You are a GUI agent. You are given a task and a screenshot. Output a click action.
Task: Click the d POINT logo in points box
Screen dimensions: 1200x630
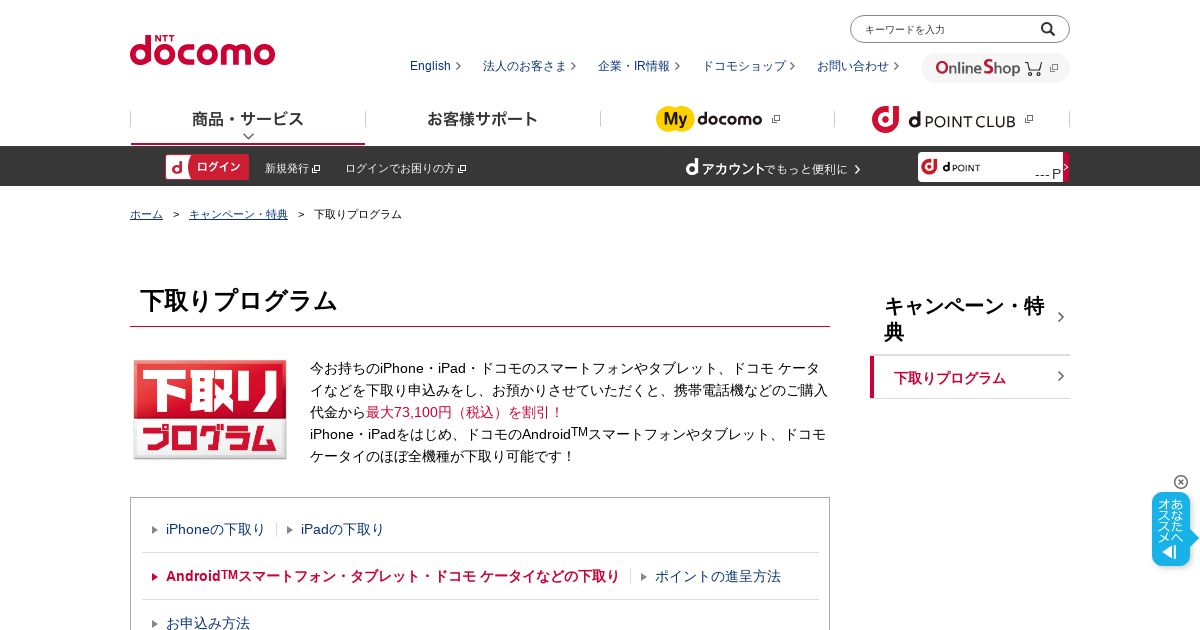tap(950, 166)
